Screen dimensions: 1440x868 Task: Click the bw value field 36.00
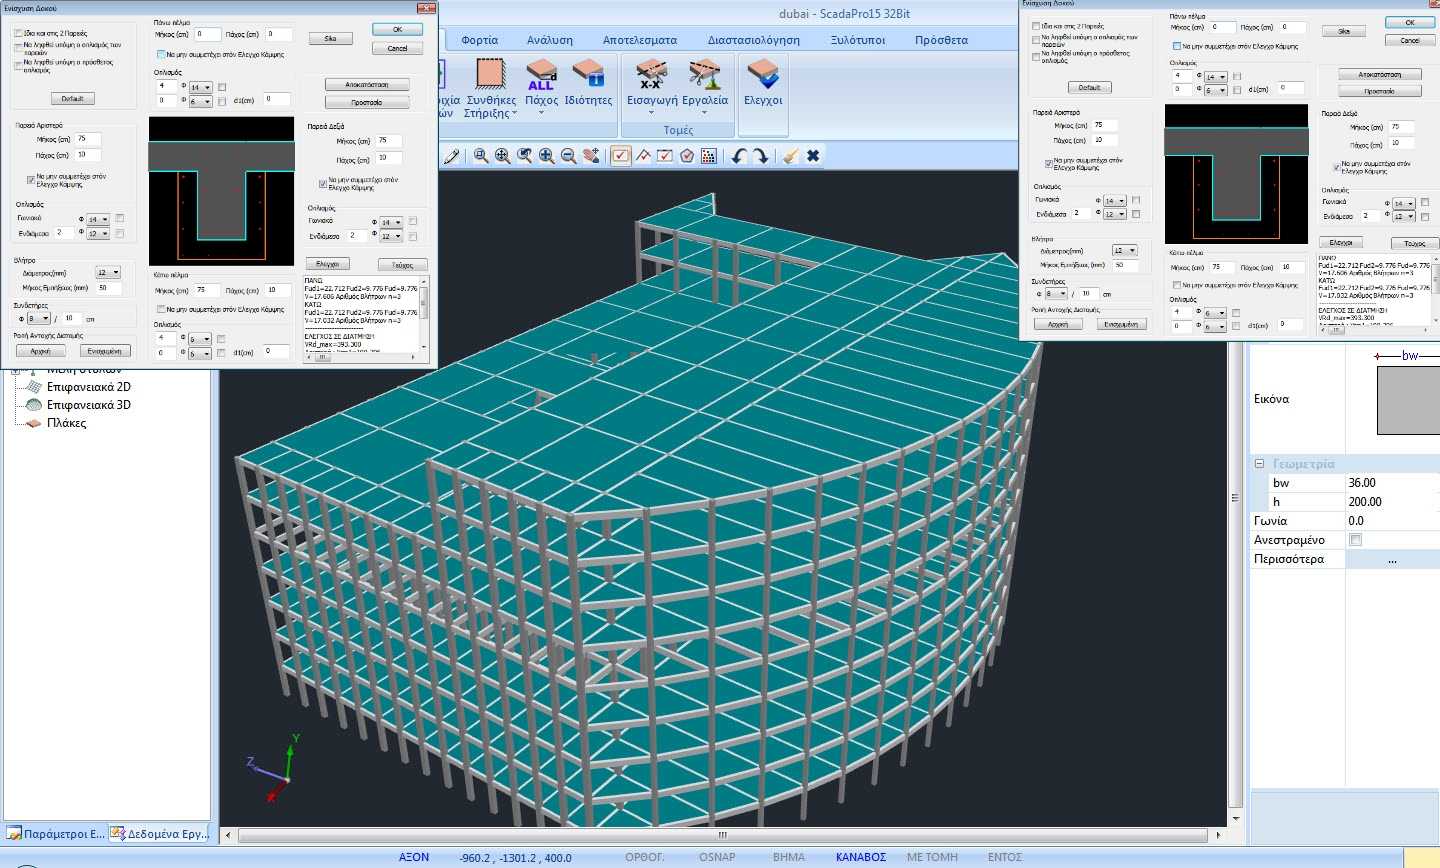click(1393, 483)
